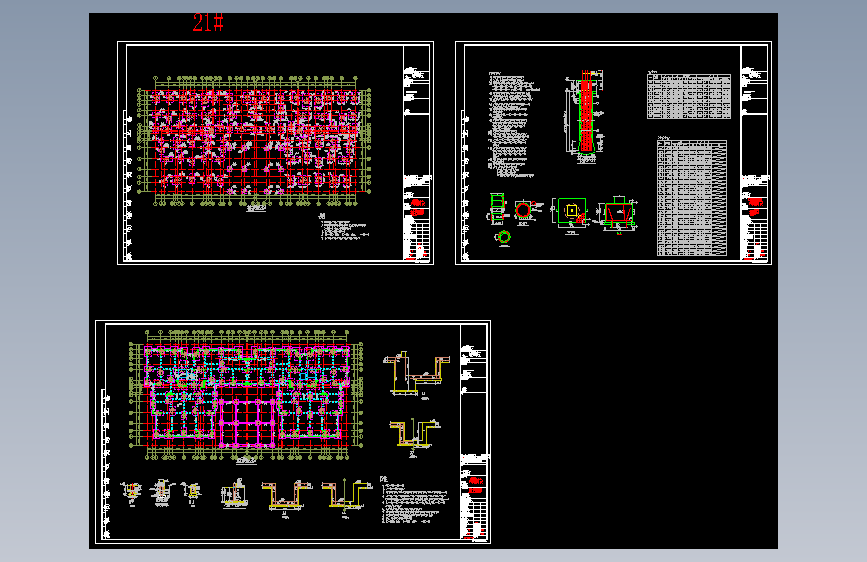The height and width of the screenshot is (562, 867).
Task: Click the notes block in the bottom-left sheet
Action: pyautogui.click(x=414, y=499)
